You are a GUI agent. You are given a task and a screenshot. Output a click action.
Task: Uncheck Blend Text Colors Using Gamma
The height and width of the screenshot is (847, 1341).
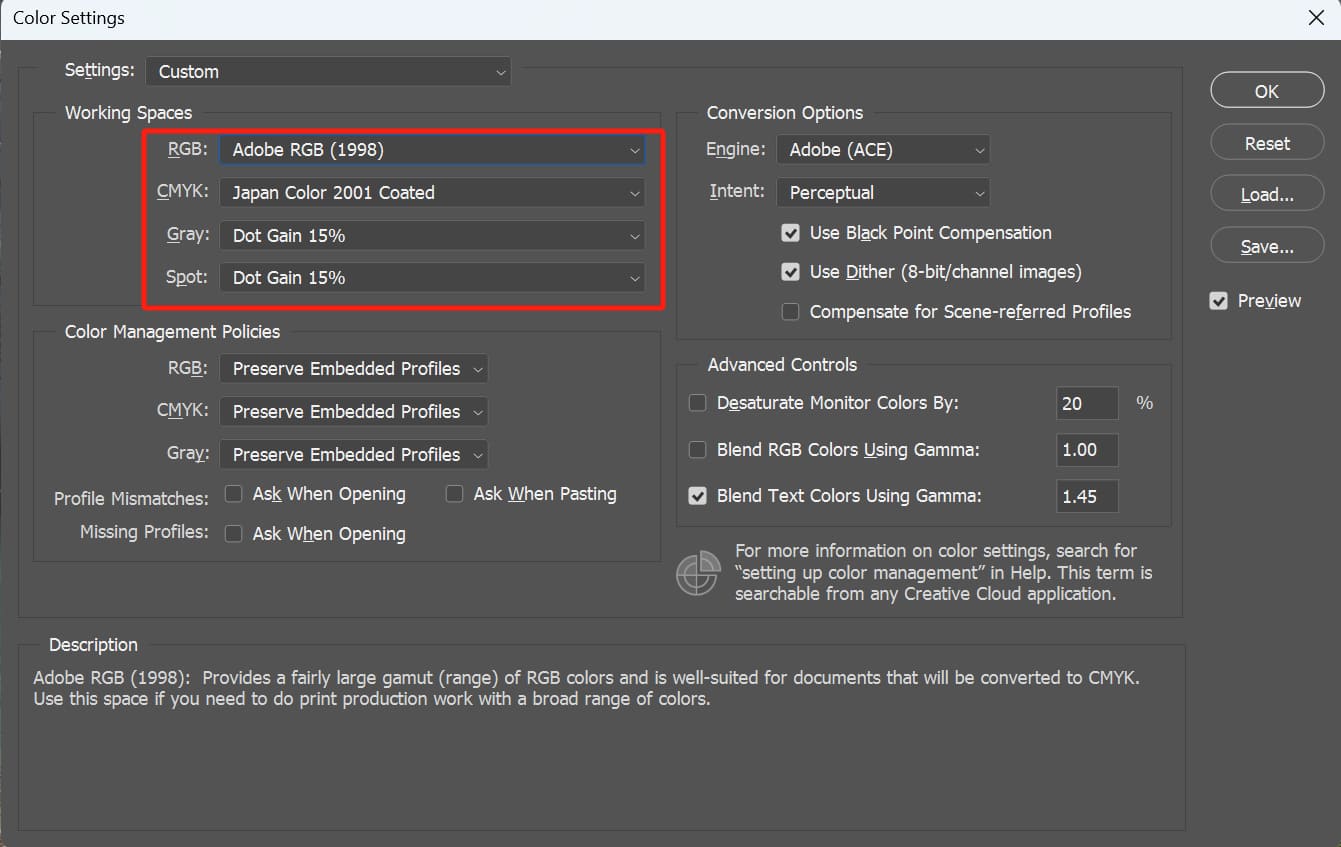click(698, 496)
